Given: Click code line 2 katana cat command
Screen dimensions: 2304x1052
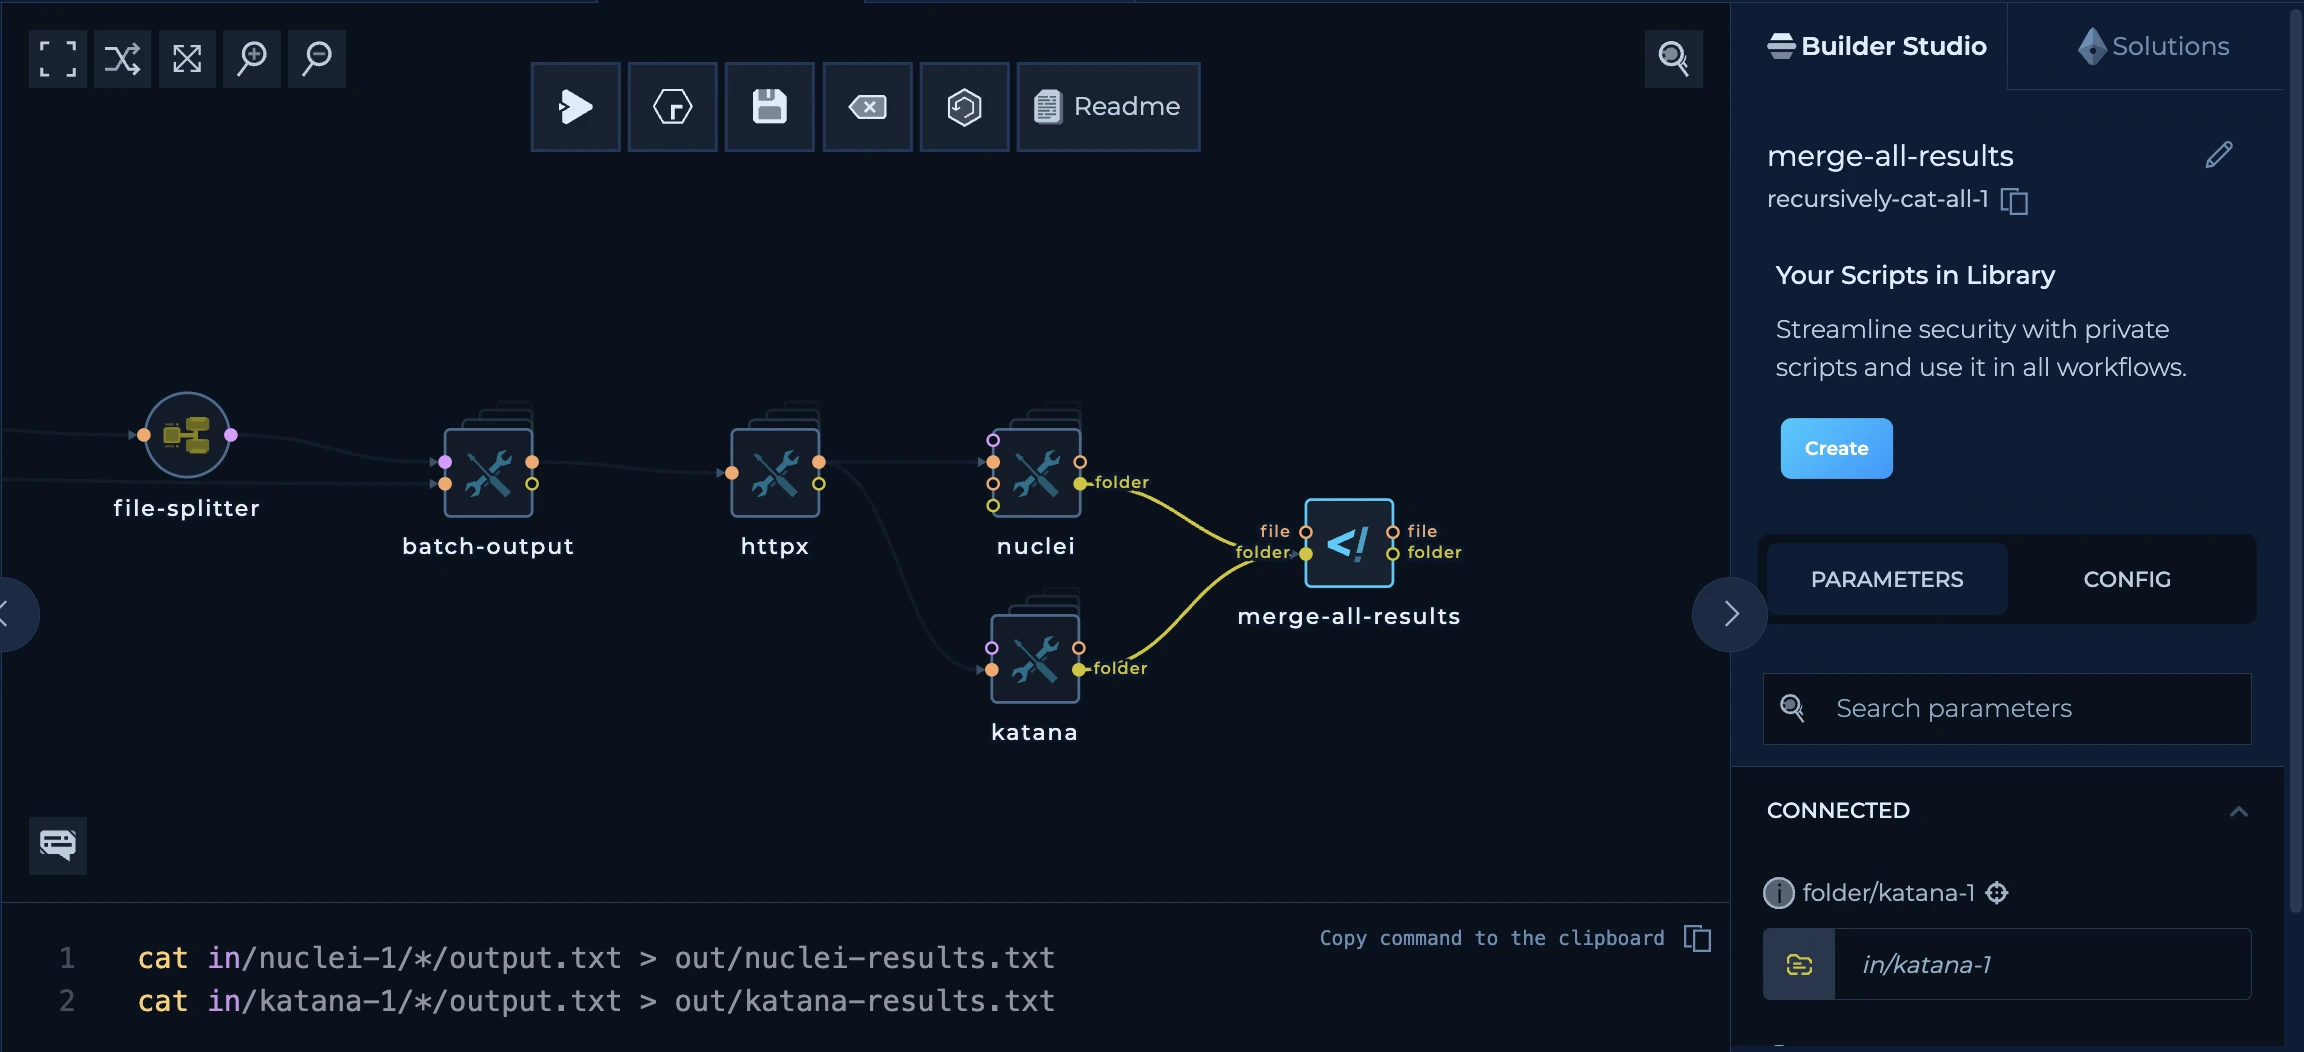Looking at the screenshot, I should tap(596, 1001).
